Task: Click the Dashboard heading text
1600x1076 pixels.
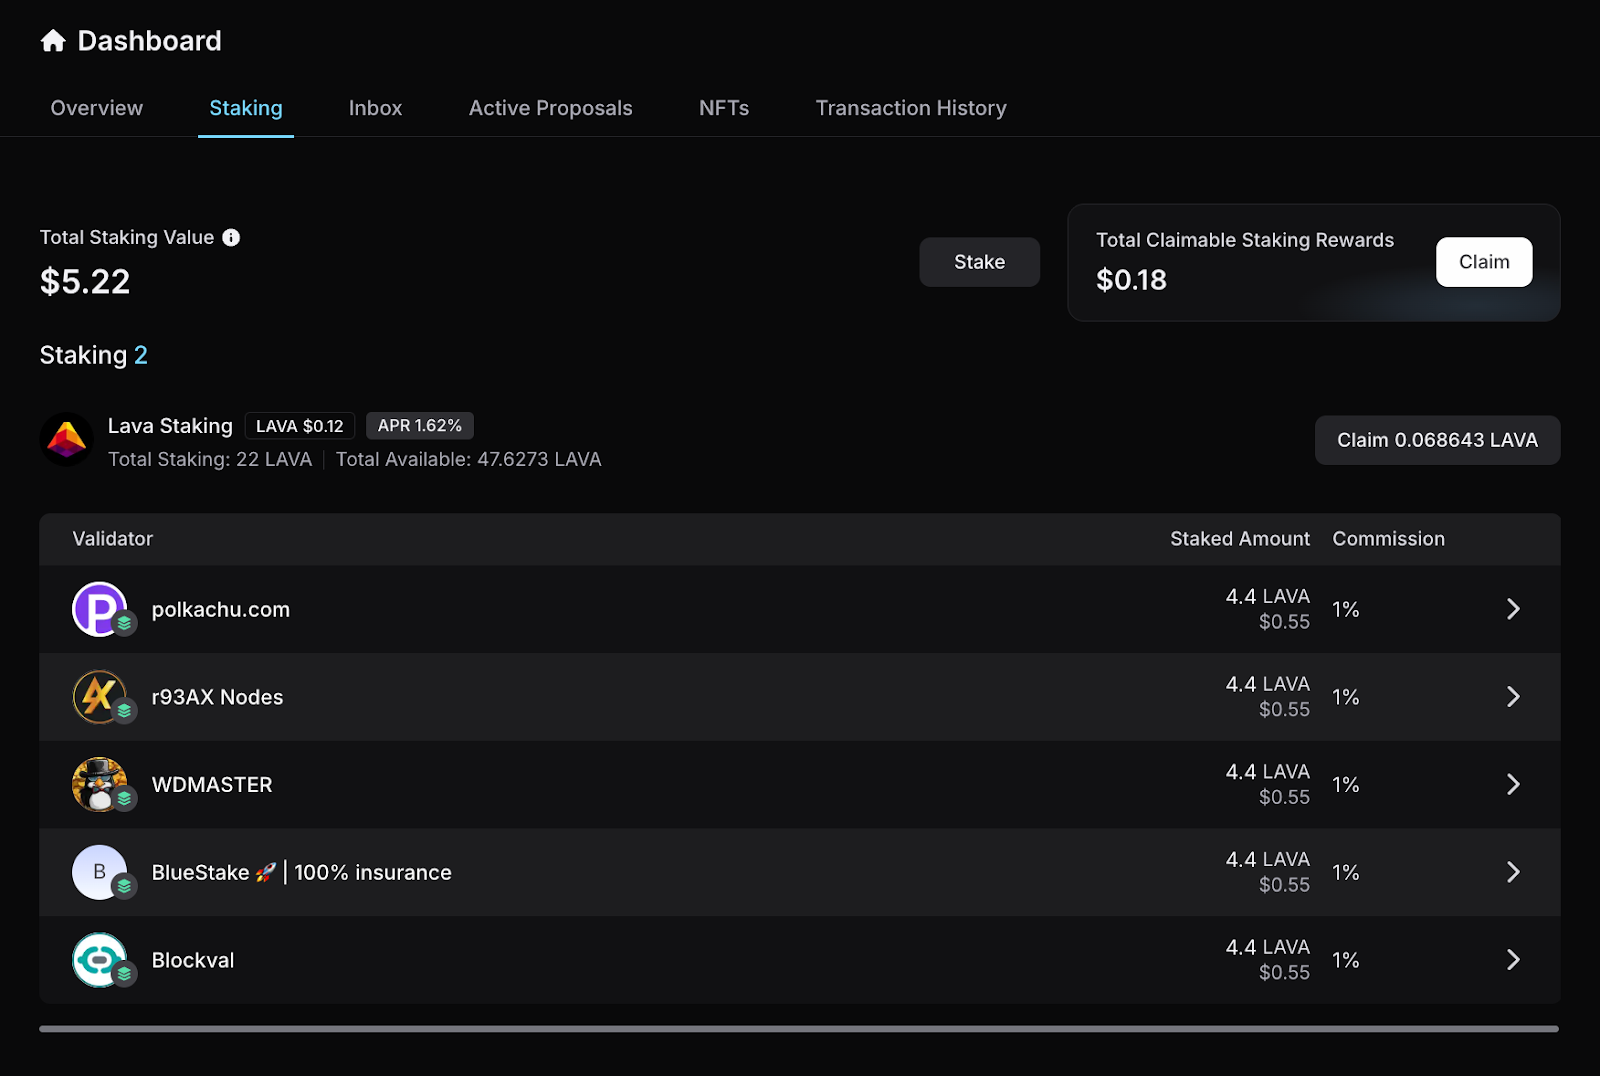Action: pyautogui.click(x=150, y=41)
